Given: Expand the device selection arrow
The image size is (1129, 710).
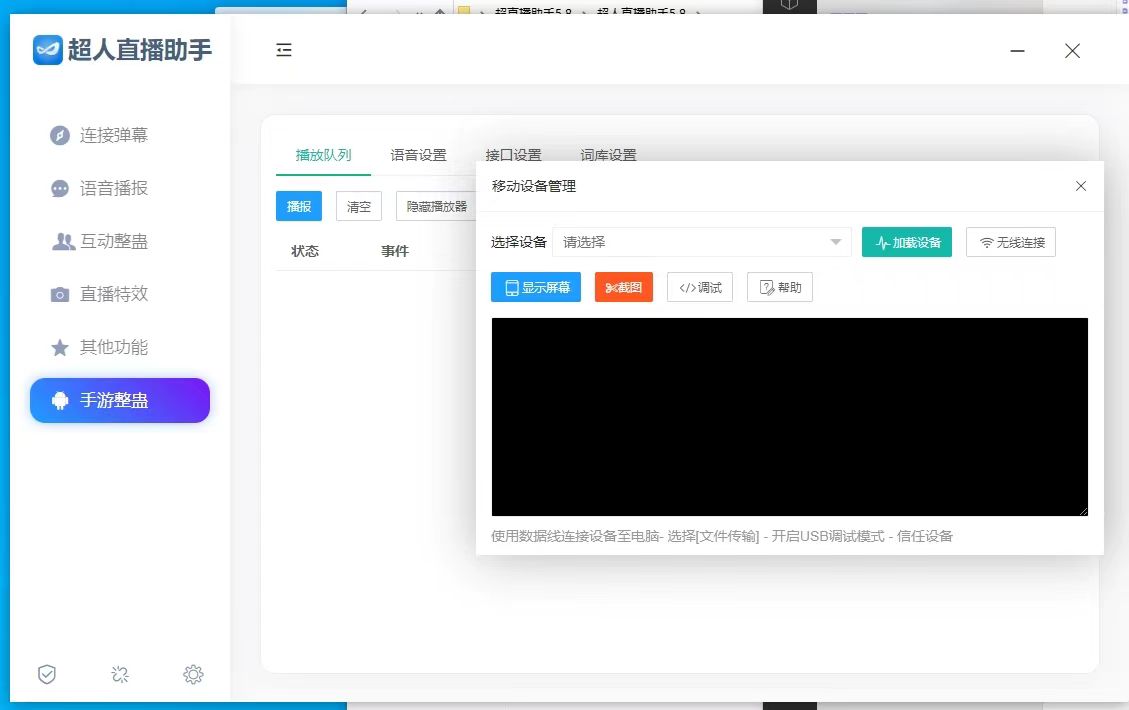Looking at the screenshot, I should pyautogui.click(x=836, y=241).
